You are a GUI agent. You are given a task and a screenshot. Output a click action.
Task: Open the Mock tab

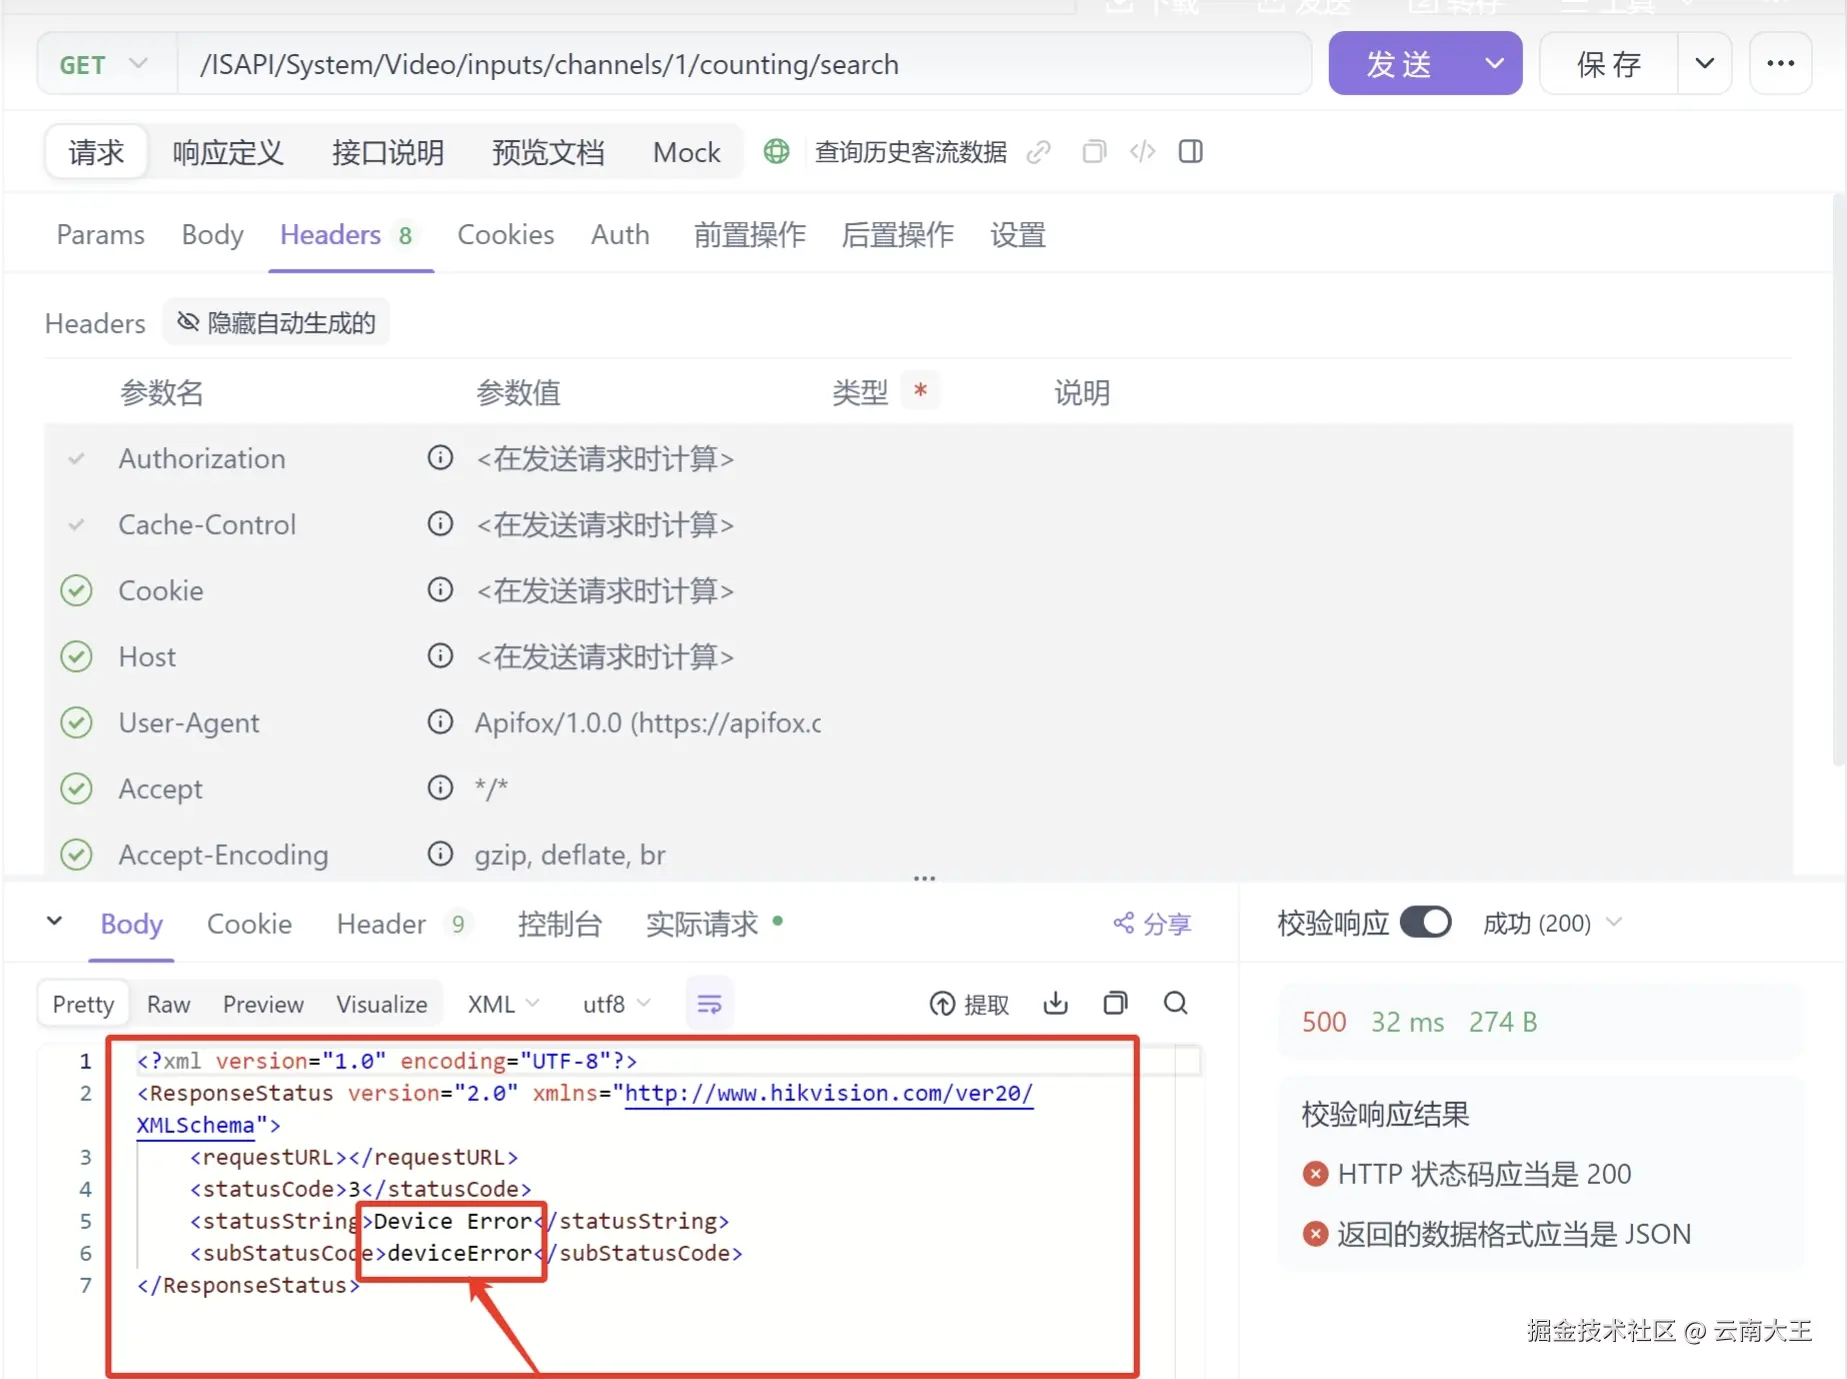coord(686,152)
